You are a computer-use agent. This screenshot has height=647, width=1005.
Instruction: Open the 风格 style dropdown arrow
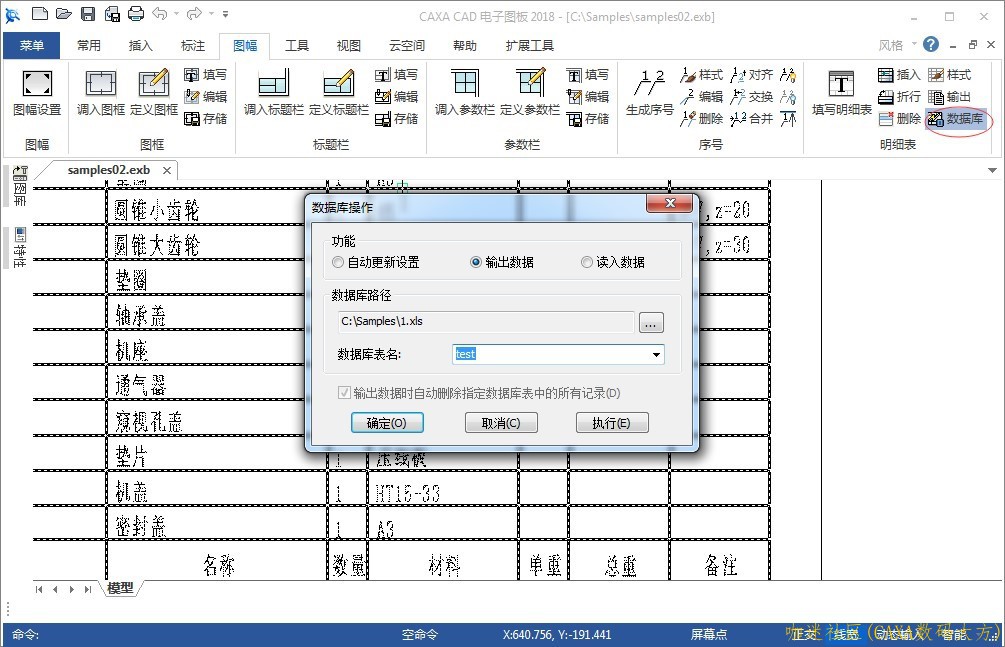click(914, 44)
